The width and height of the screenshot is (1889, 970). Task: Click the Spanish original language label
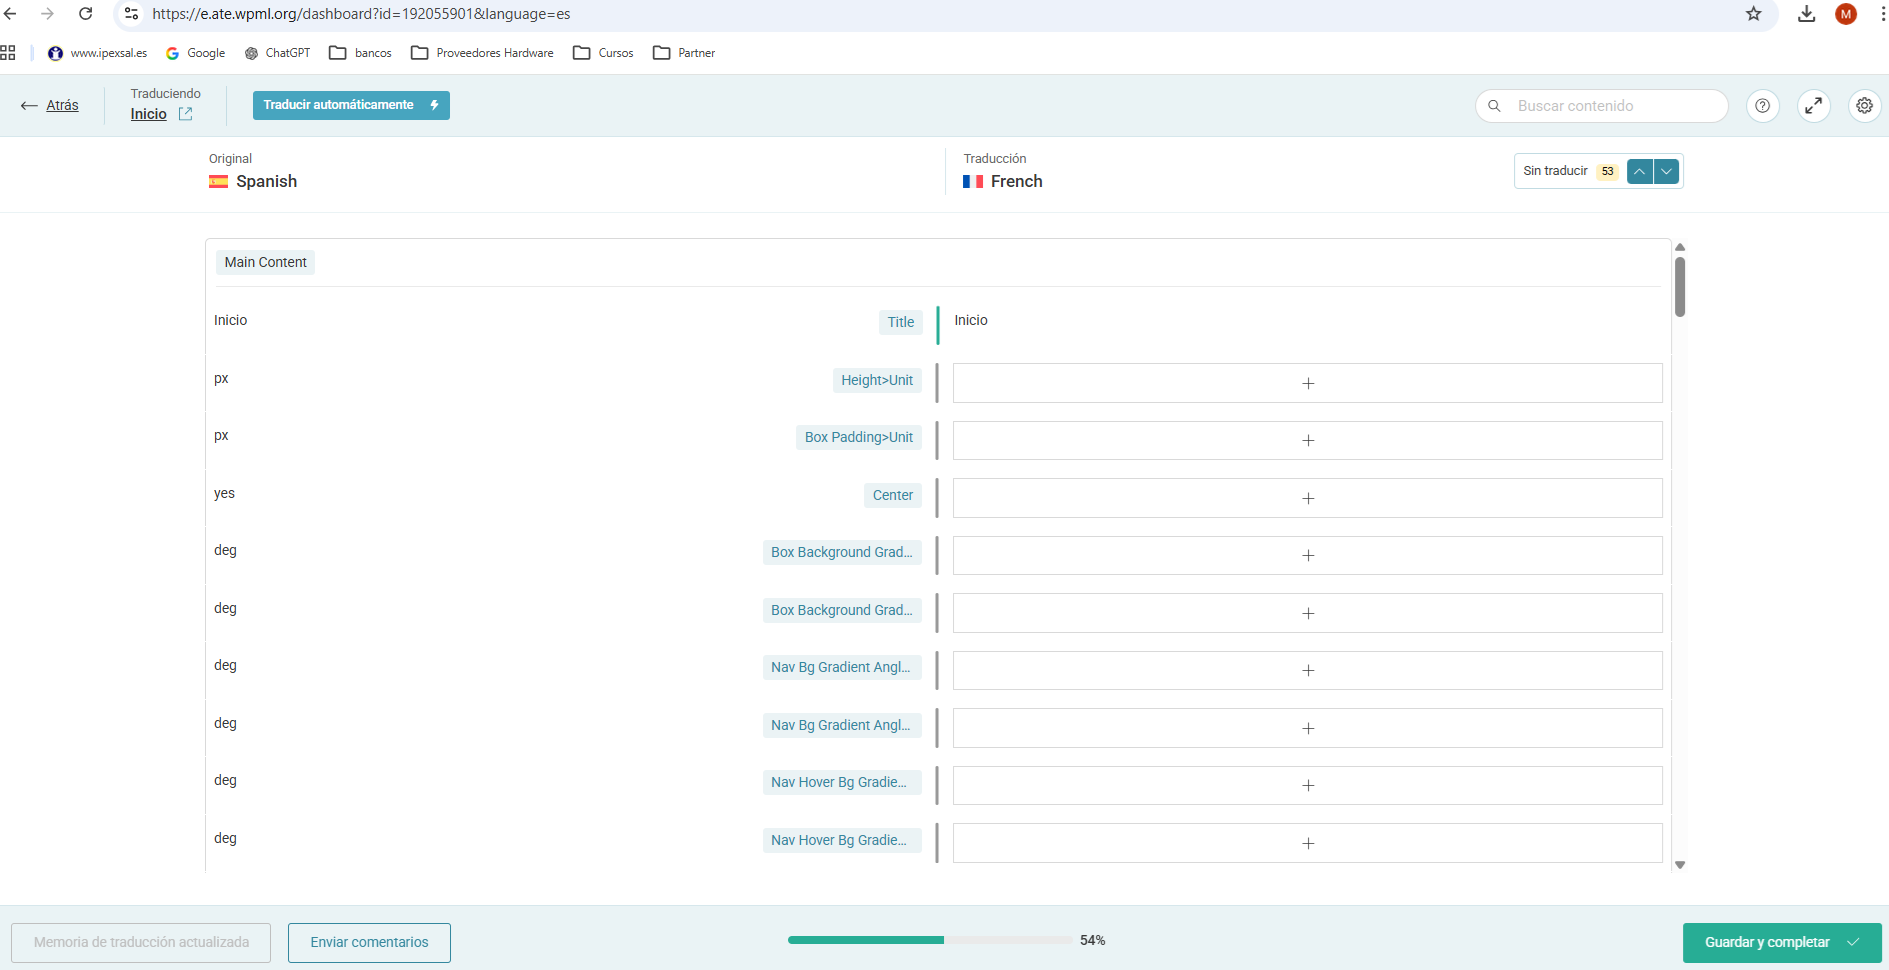click(x=266, y=181)
